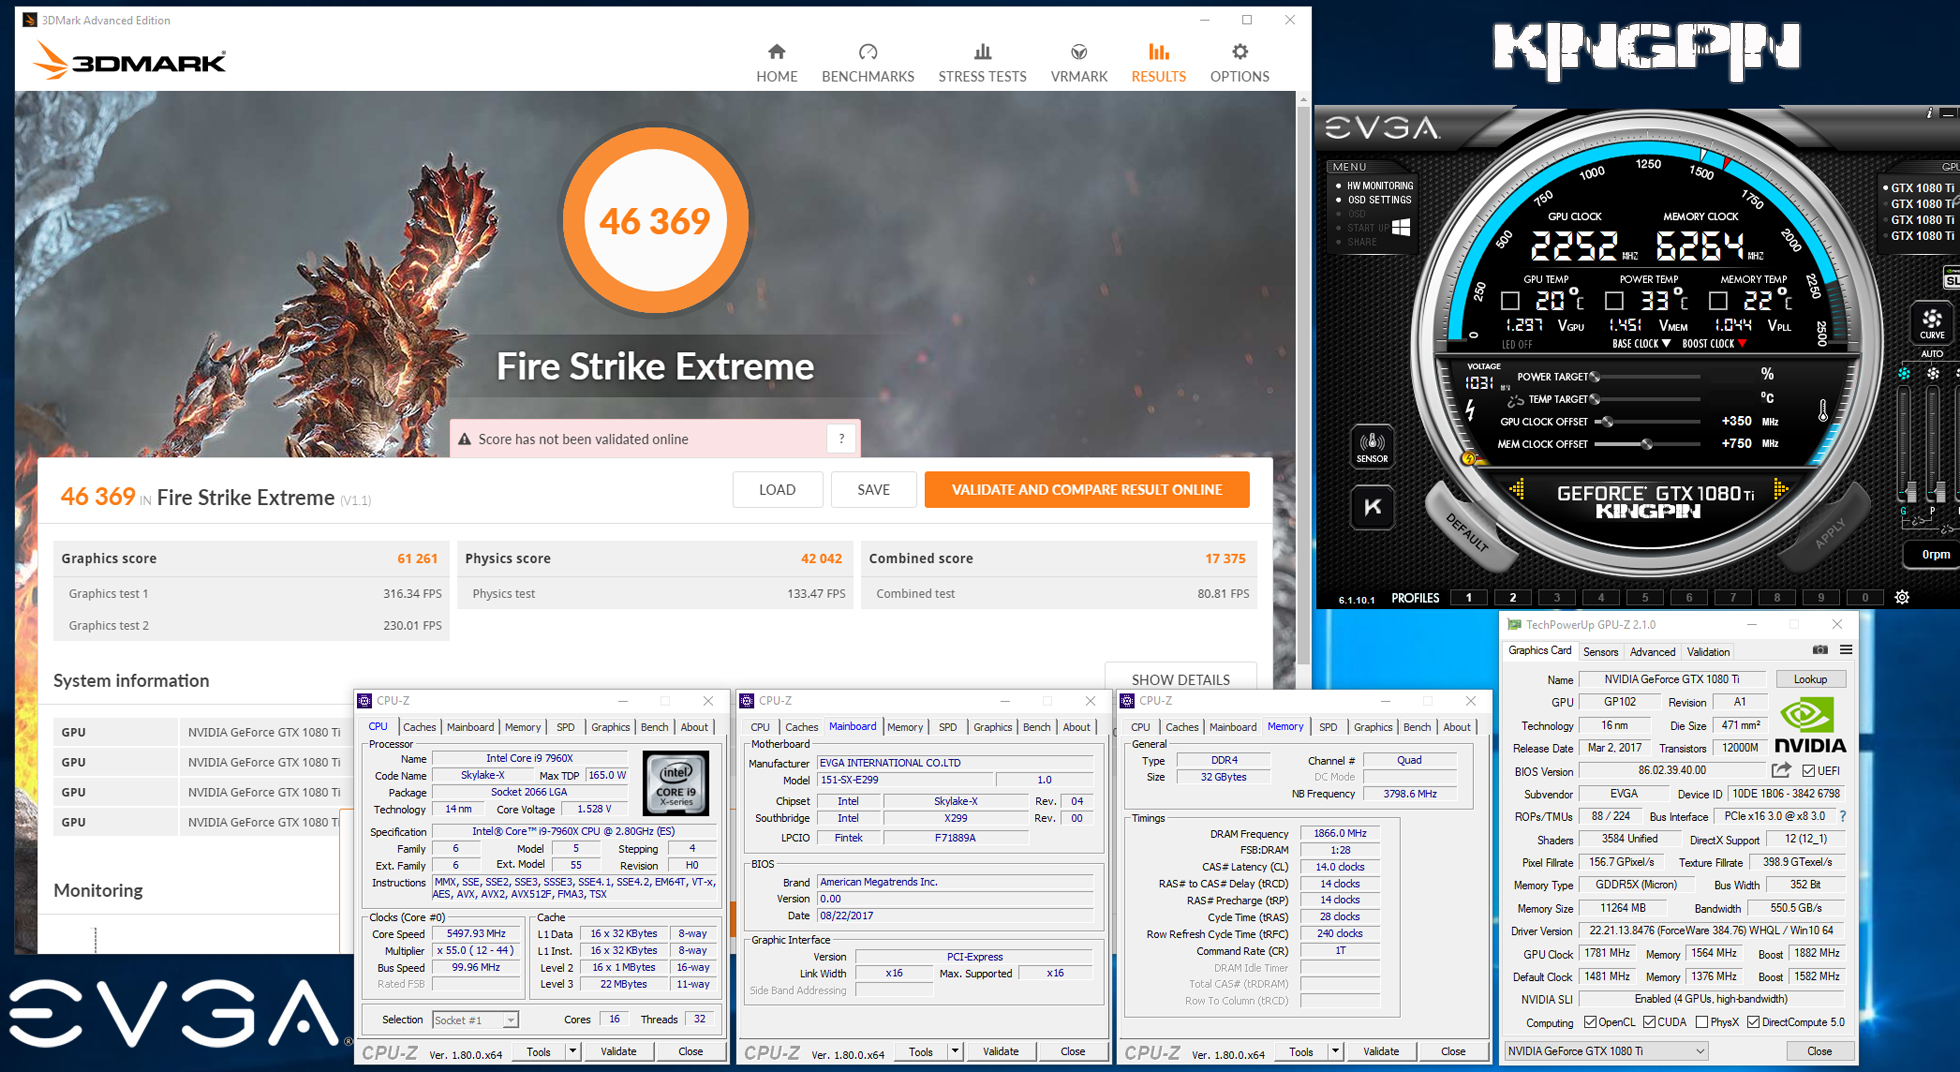
Task: Click the Base Clock triangle in Precision
Action: 1666,344
